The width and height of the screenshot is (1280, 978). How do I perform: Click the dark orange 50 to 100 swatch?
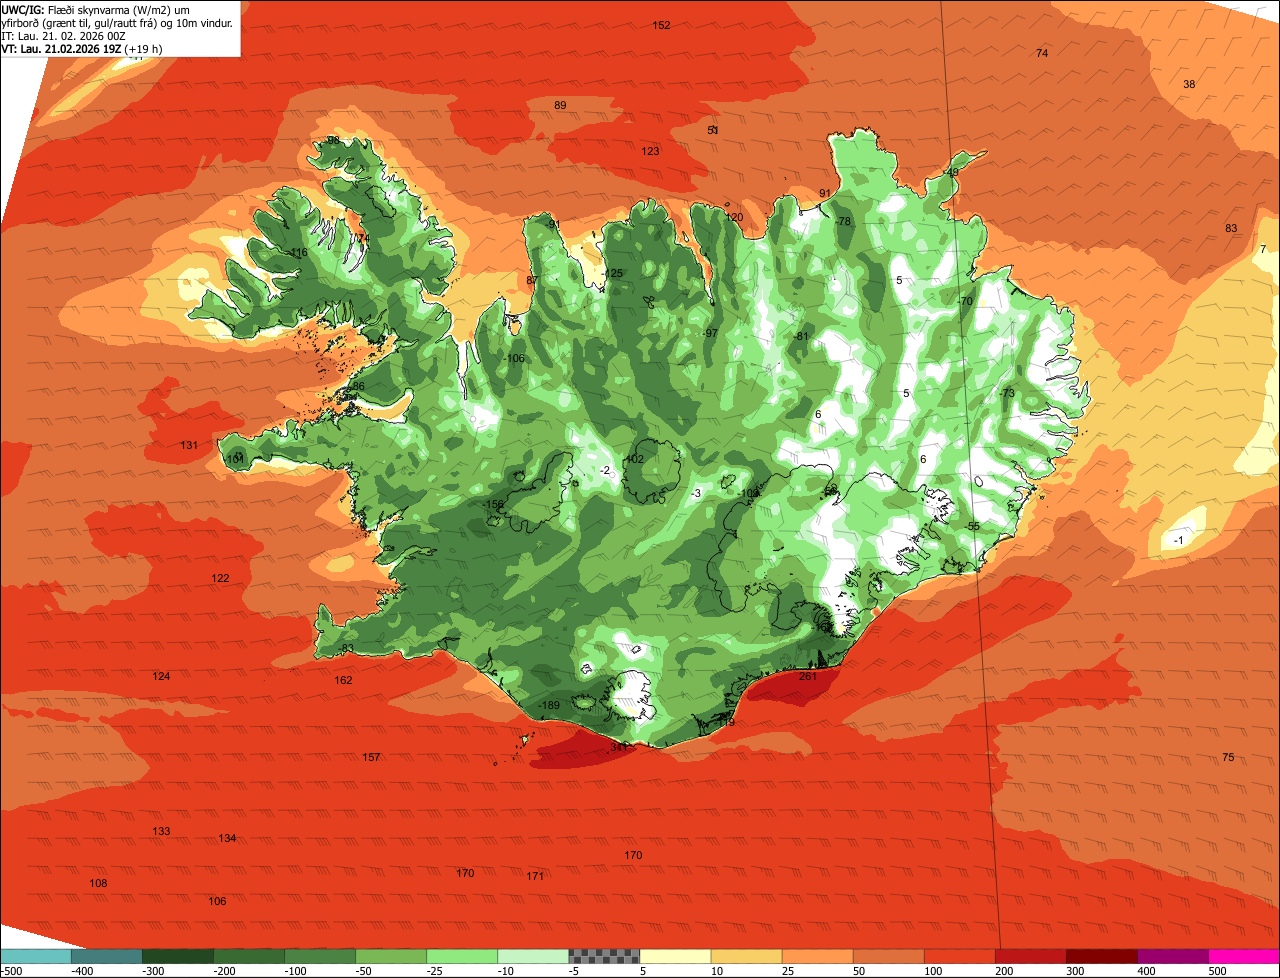point(887,956)
